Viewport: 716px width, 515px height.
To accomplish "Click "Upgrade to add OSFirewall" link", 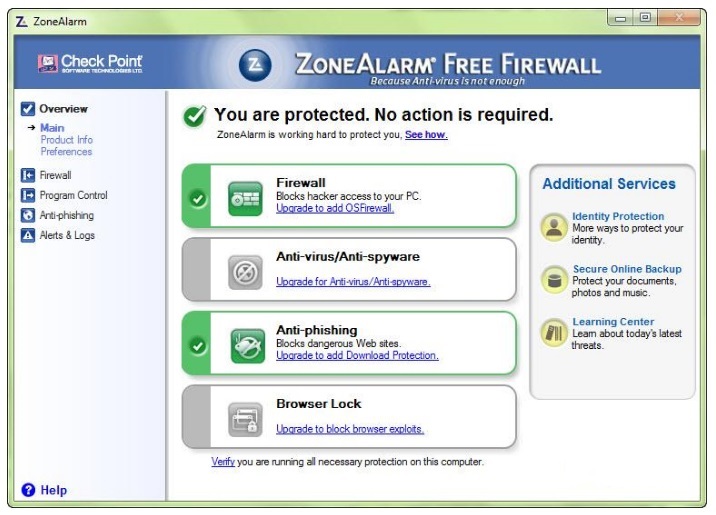I will (x=335, y=208).
